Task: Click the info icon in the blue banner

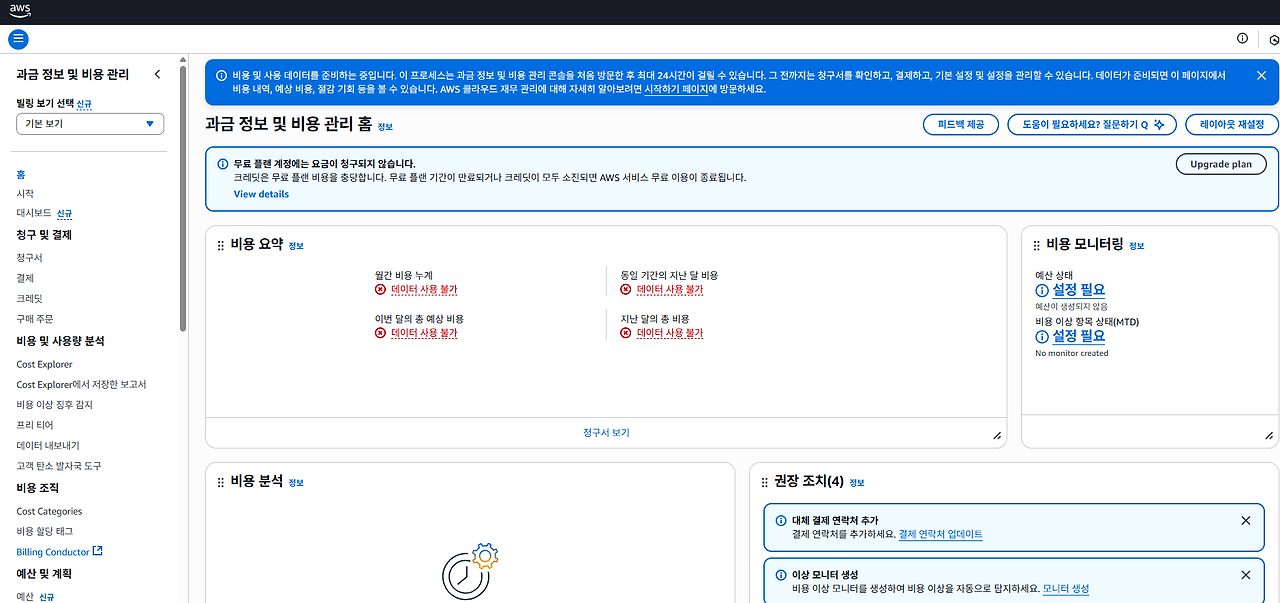Action: coord(222,75)
